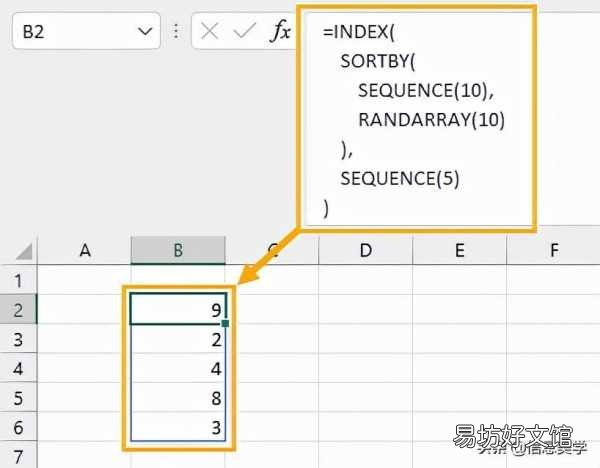Viewport: 600px width, 468px height.
Task: Click cell B6 containing 3
Action: tap(178, 427)
